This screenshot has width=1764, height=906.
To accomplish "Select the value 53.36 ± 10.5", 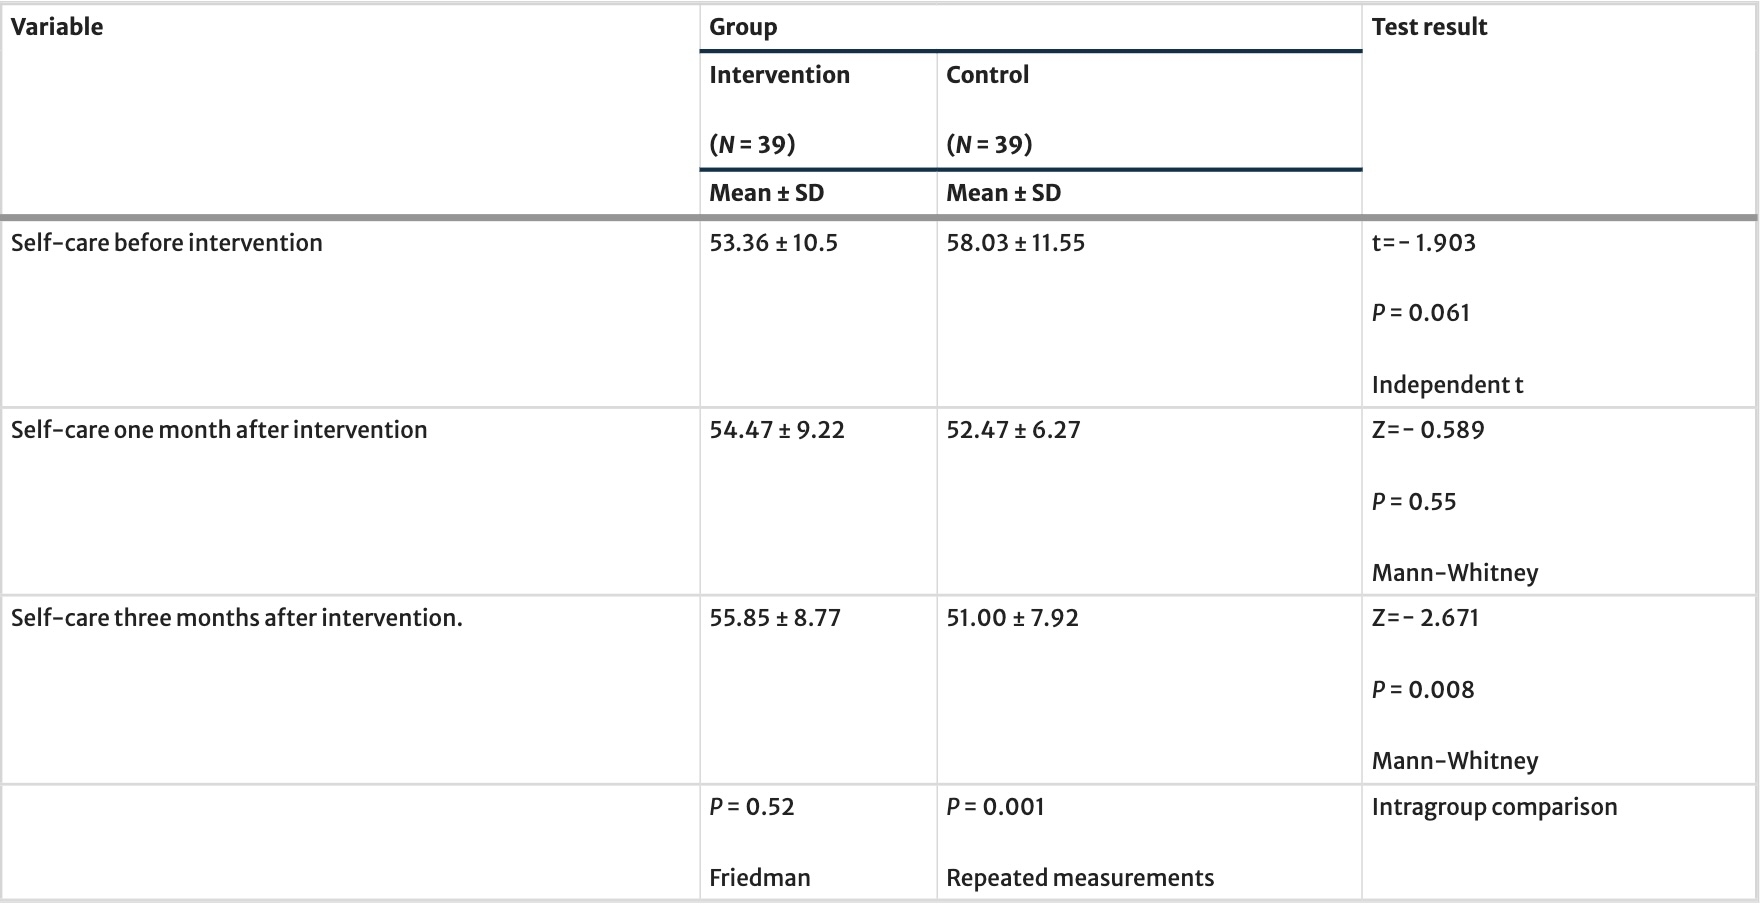I will click(773, 243).
